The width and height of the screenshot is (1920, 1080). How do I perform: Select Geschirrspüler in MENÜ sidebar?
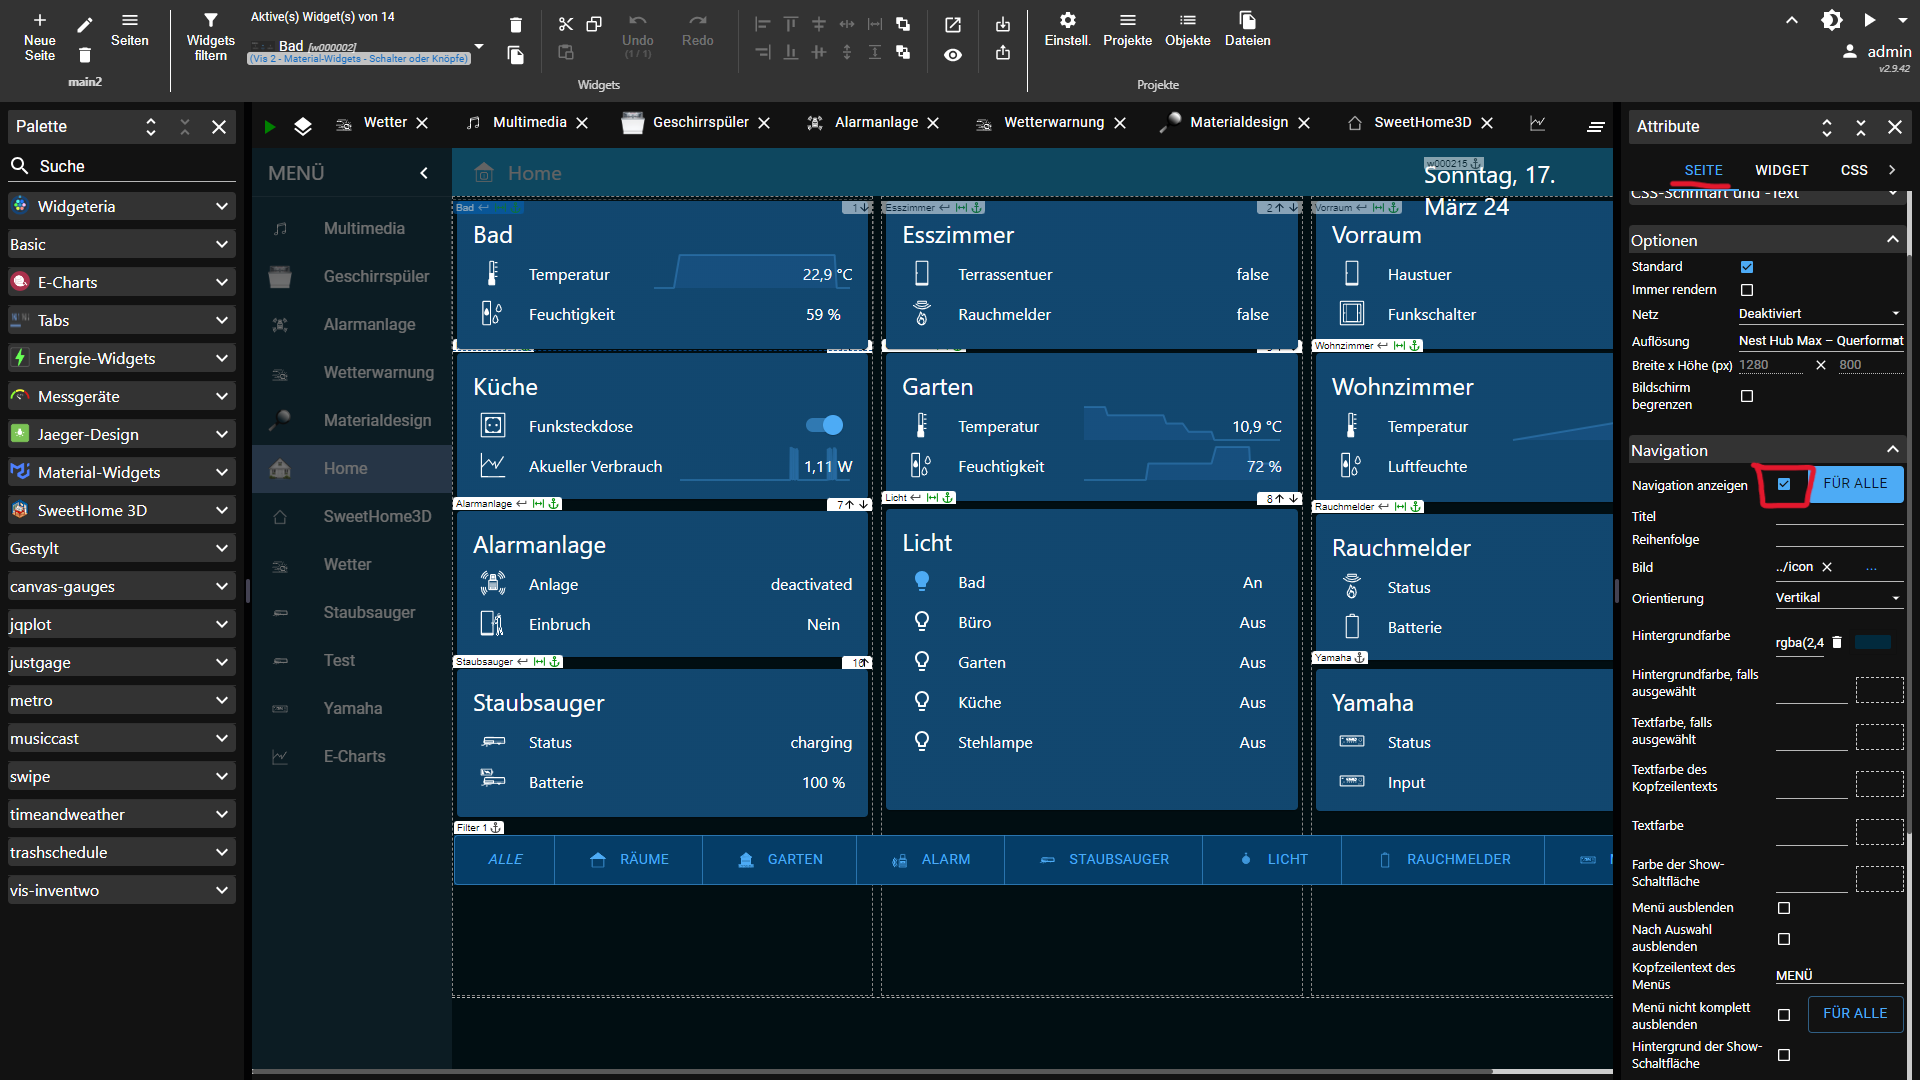click(x=352, y=276)
